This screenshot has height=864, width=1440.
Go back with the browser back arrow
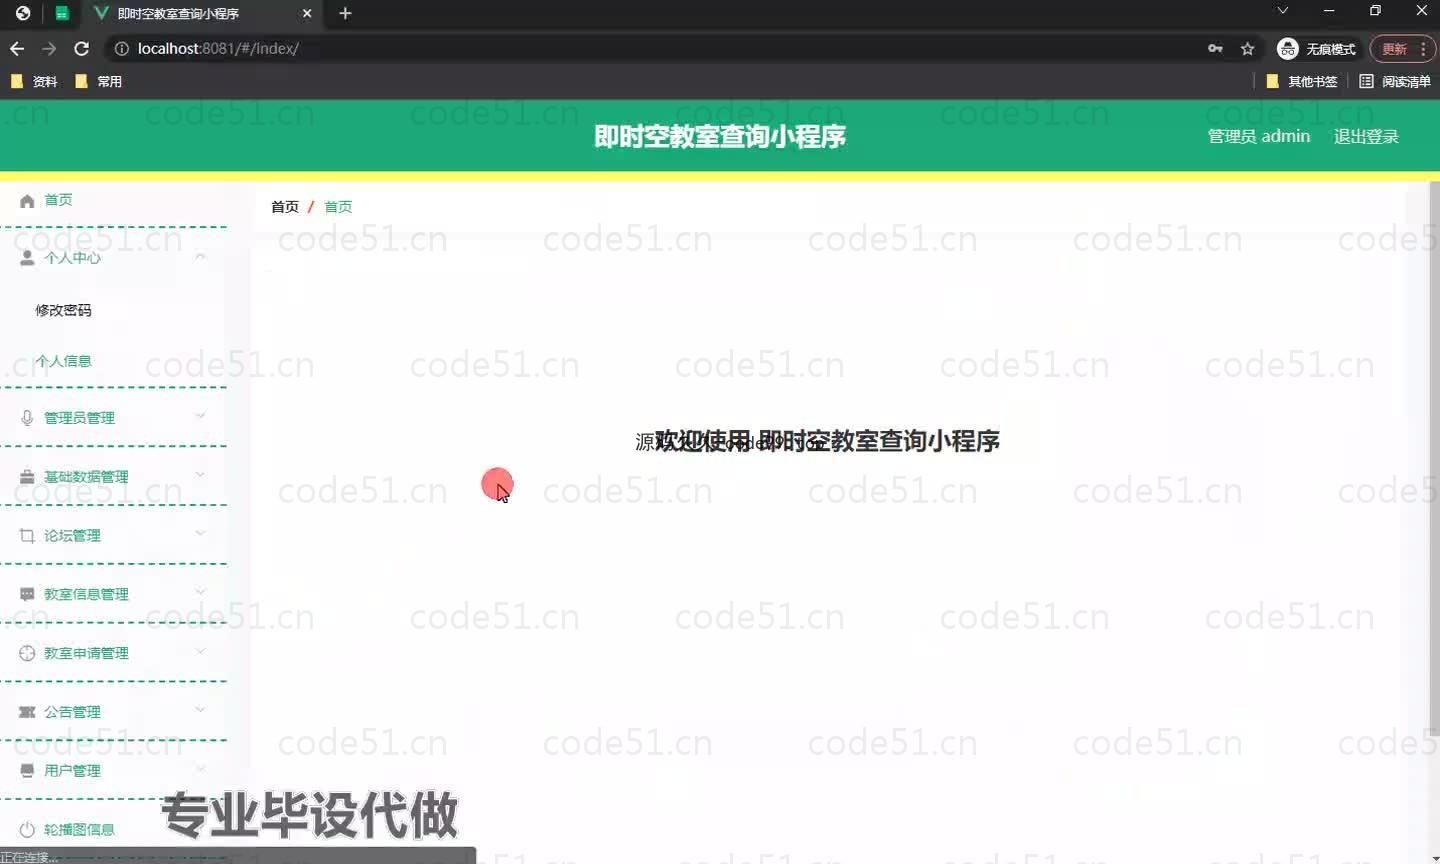coord(17,48)
